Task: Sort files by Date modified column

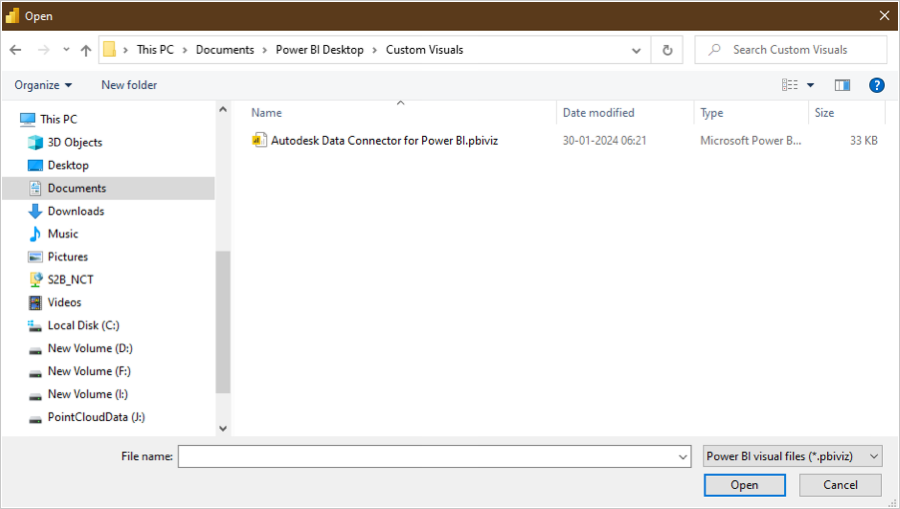Action: 598,113
